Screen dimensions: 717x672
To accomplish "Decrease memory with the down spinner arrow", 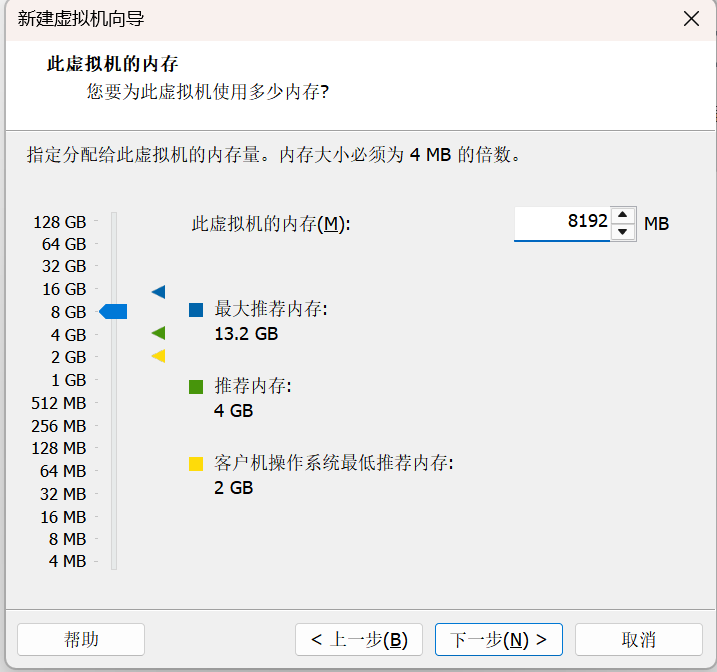I will [623, 232].
